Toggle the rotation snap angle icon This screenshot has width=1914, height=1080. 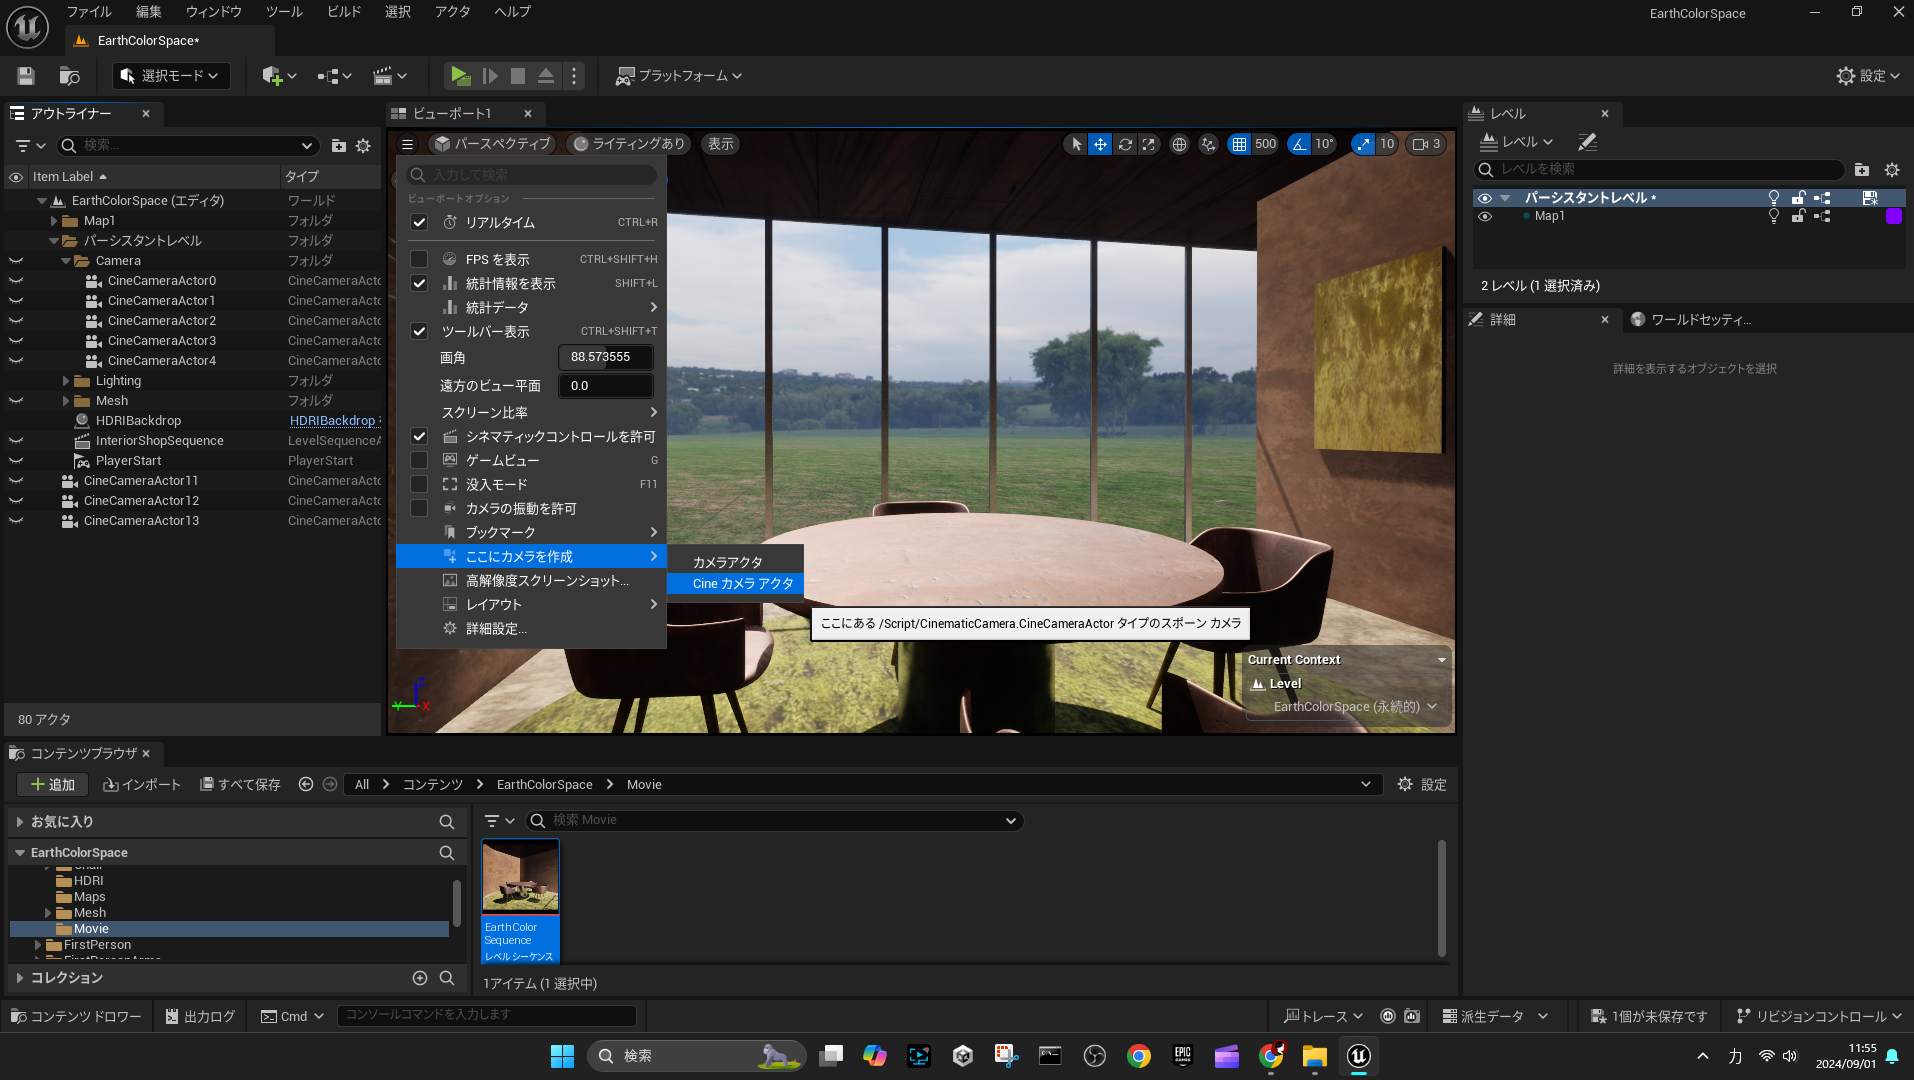pyautogui.click(x=1299, y=144)
